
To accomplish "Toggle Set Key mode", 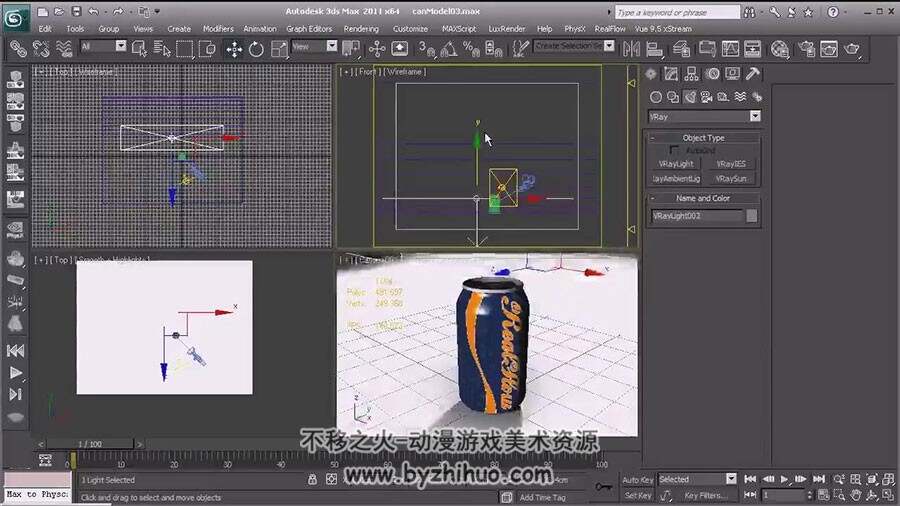I will pos(638,495).
